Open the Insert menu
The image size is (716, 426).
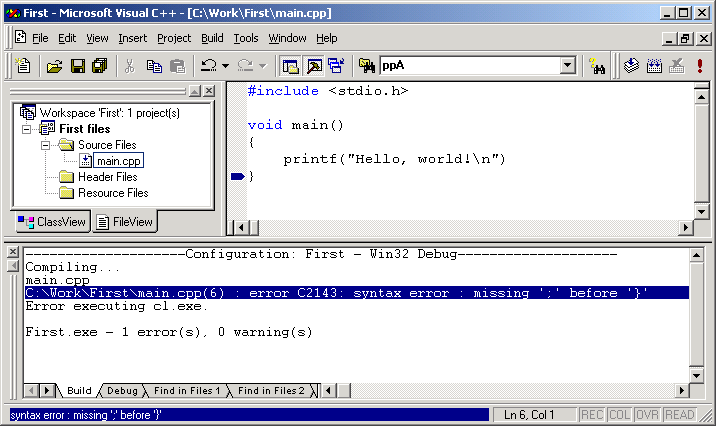click(132, 38)
